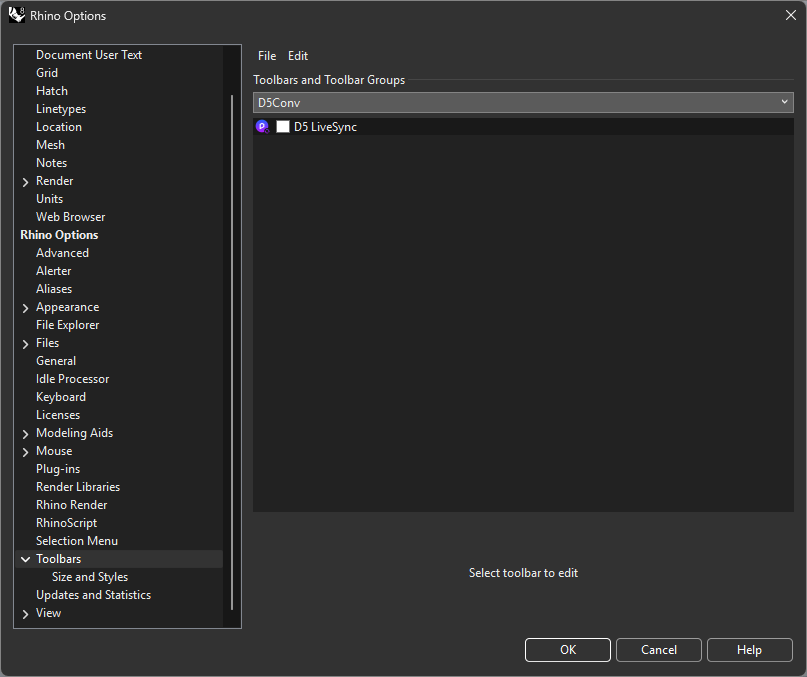Select Mesh in the tree
Viewport: 807px width, 677px height.
pyautogui.click(x=50, y=145)
